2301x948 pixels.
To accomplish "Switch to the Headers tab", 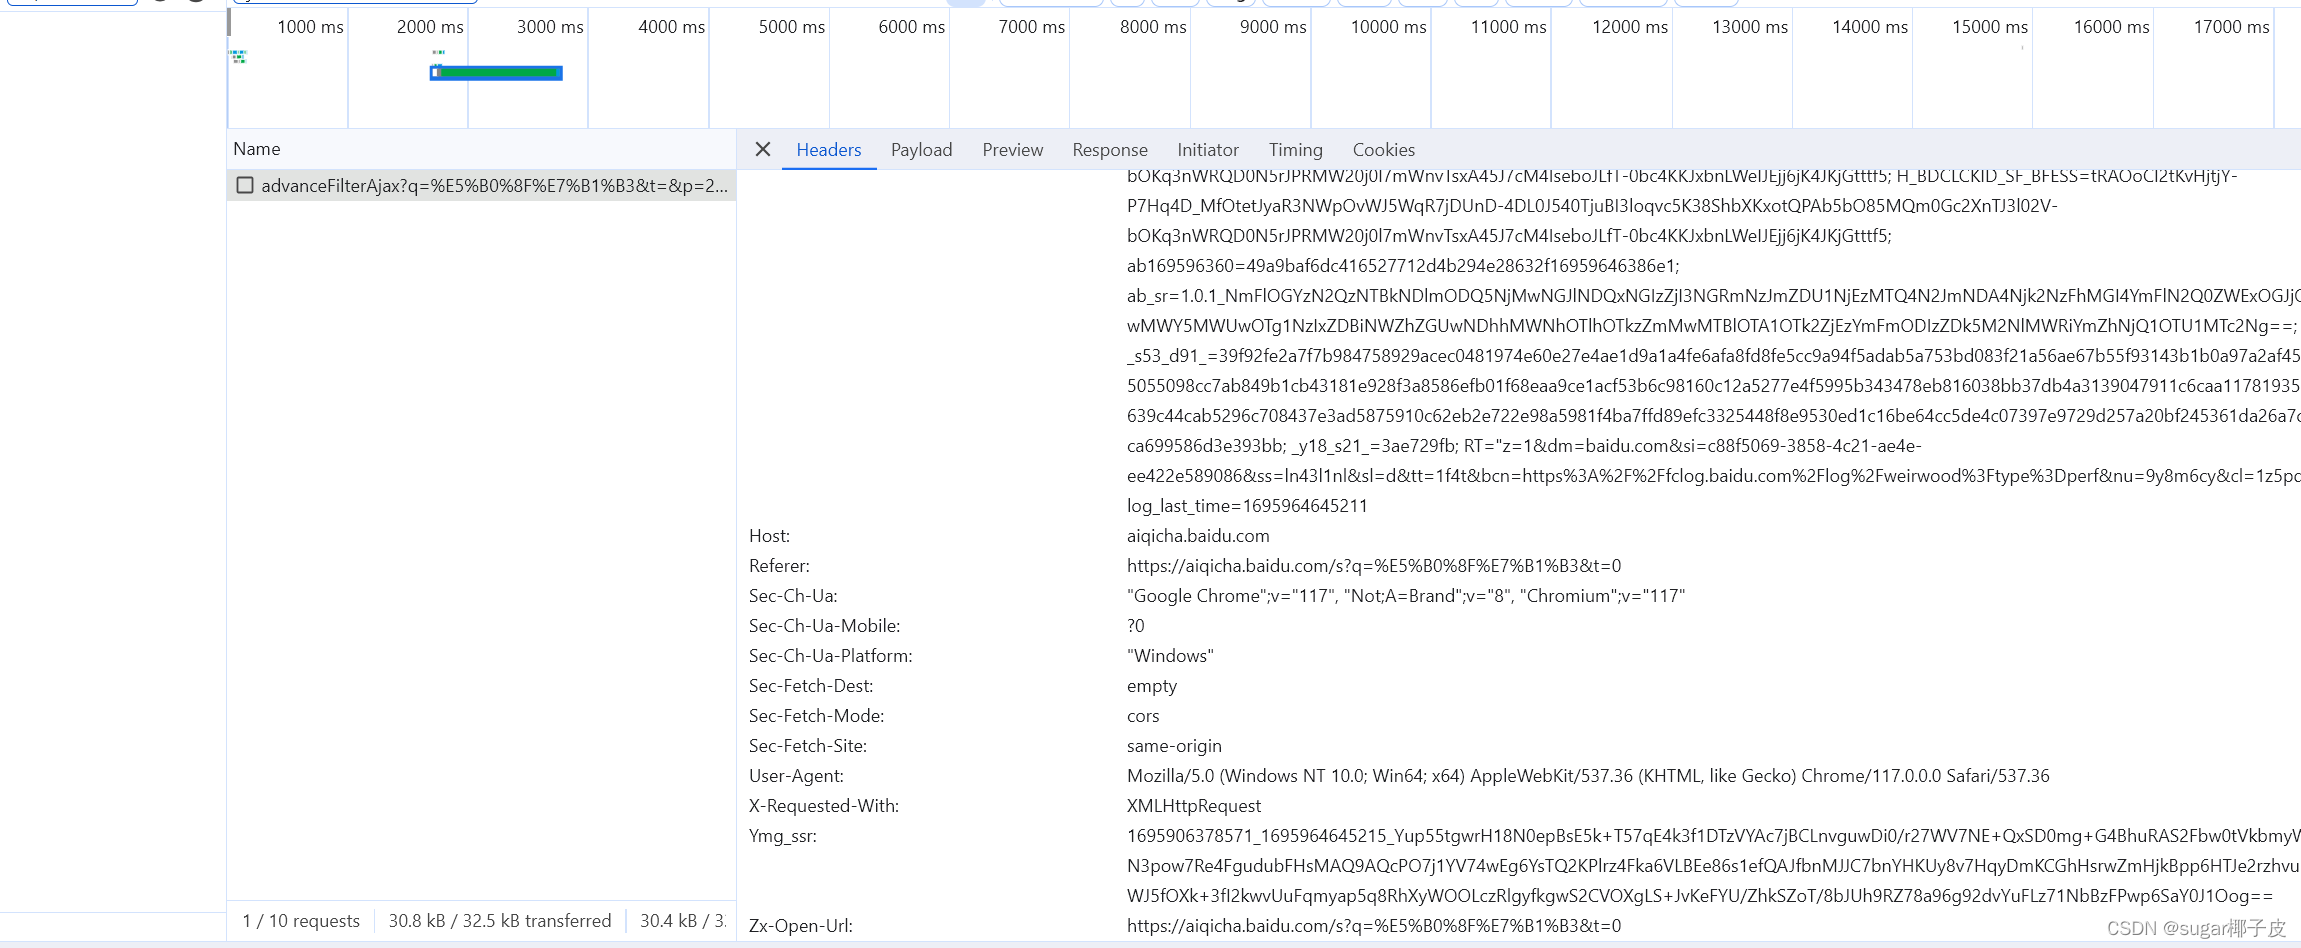I will click(829, 149).
